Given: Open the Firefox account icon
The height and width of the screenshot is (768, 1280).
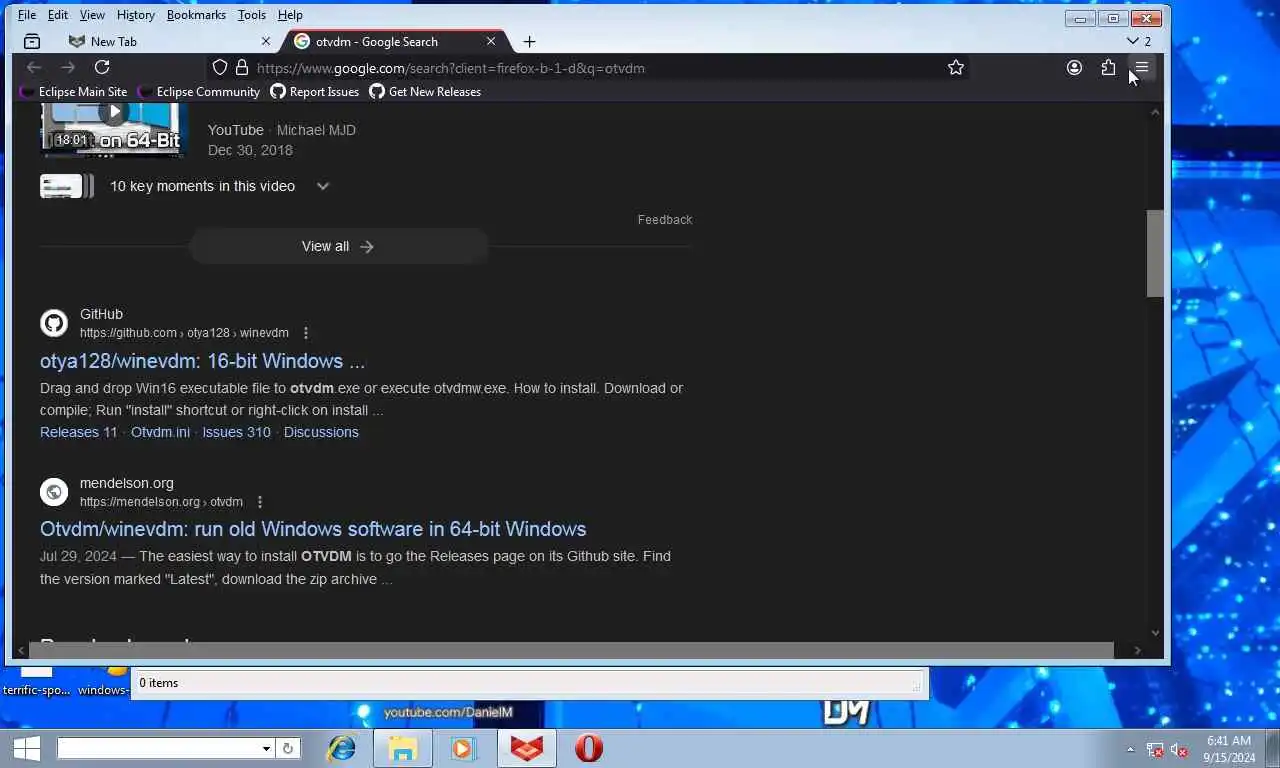Looking at the screenshot, I should [1074, 68].
